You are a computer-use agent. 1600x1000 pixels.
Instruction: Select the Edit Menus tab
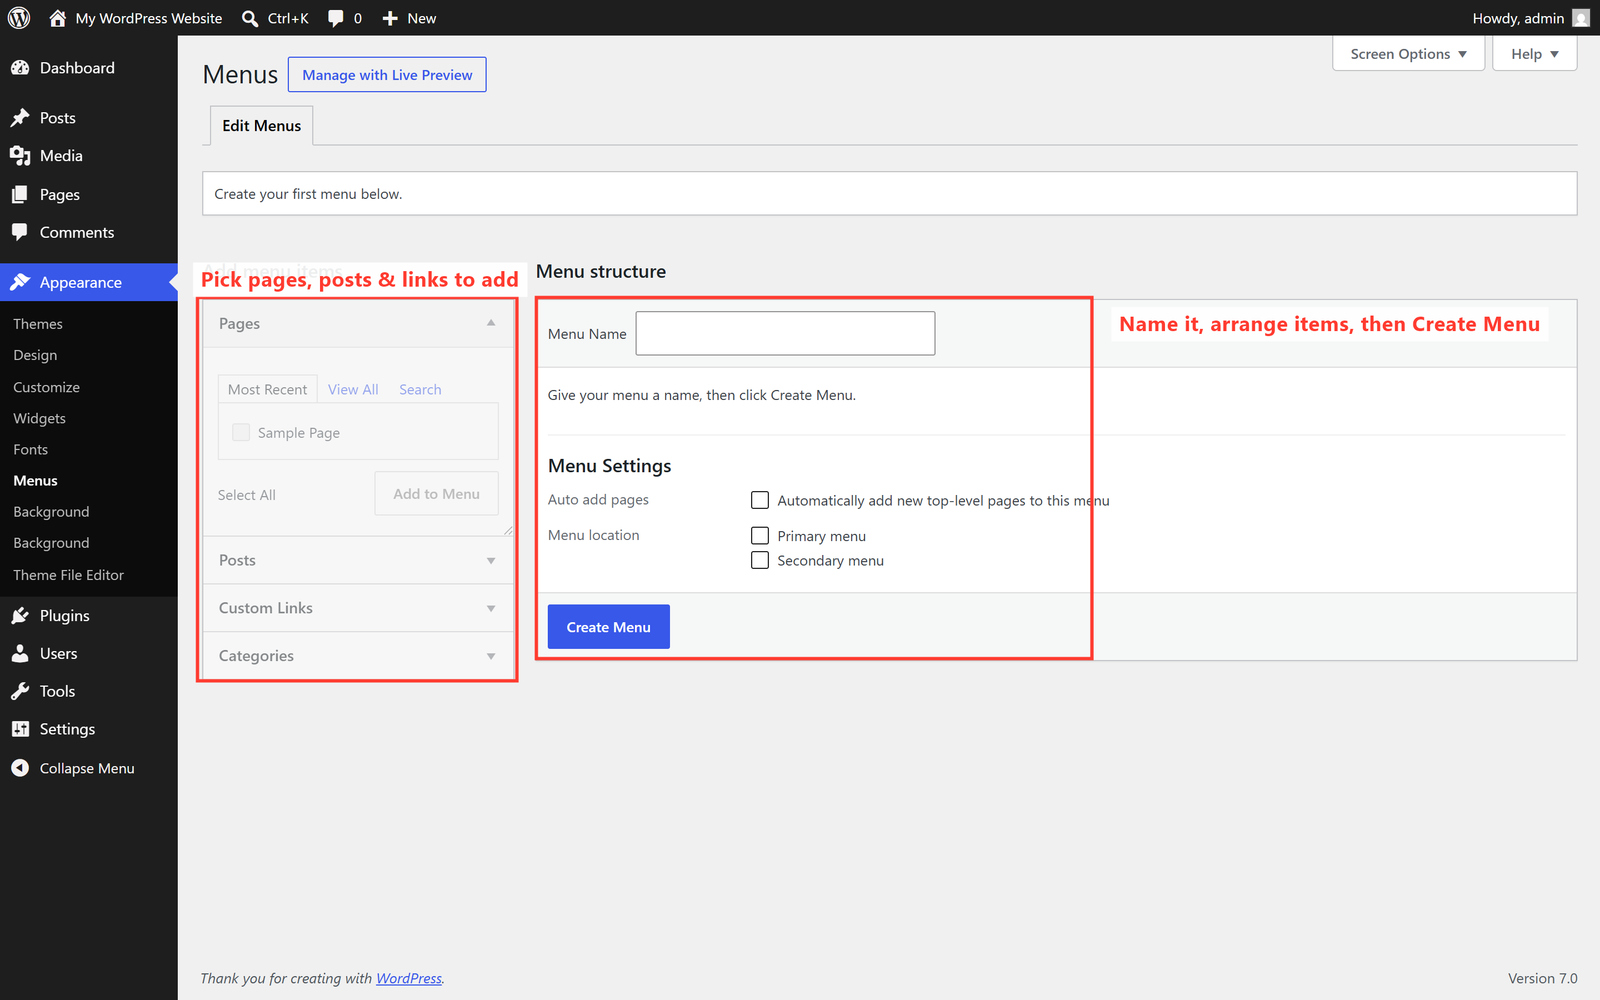(261, 126)
